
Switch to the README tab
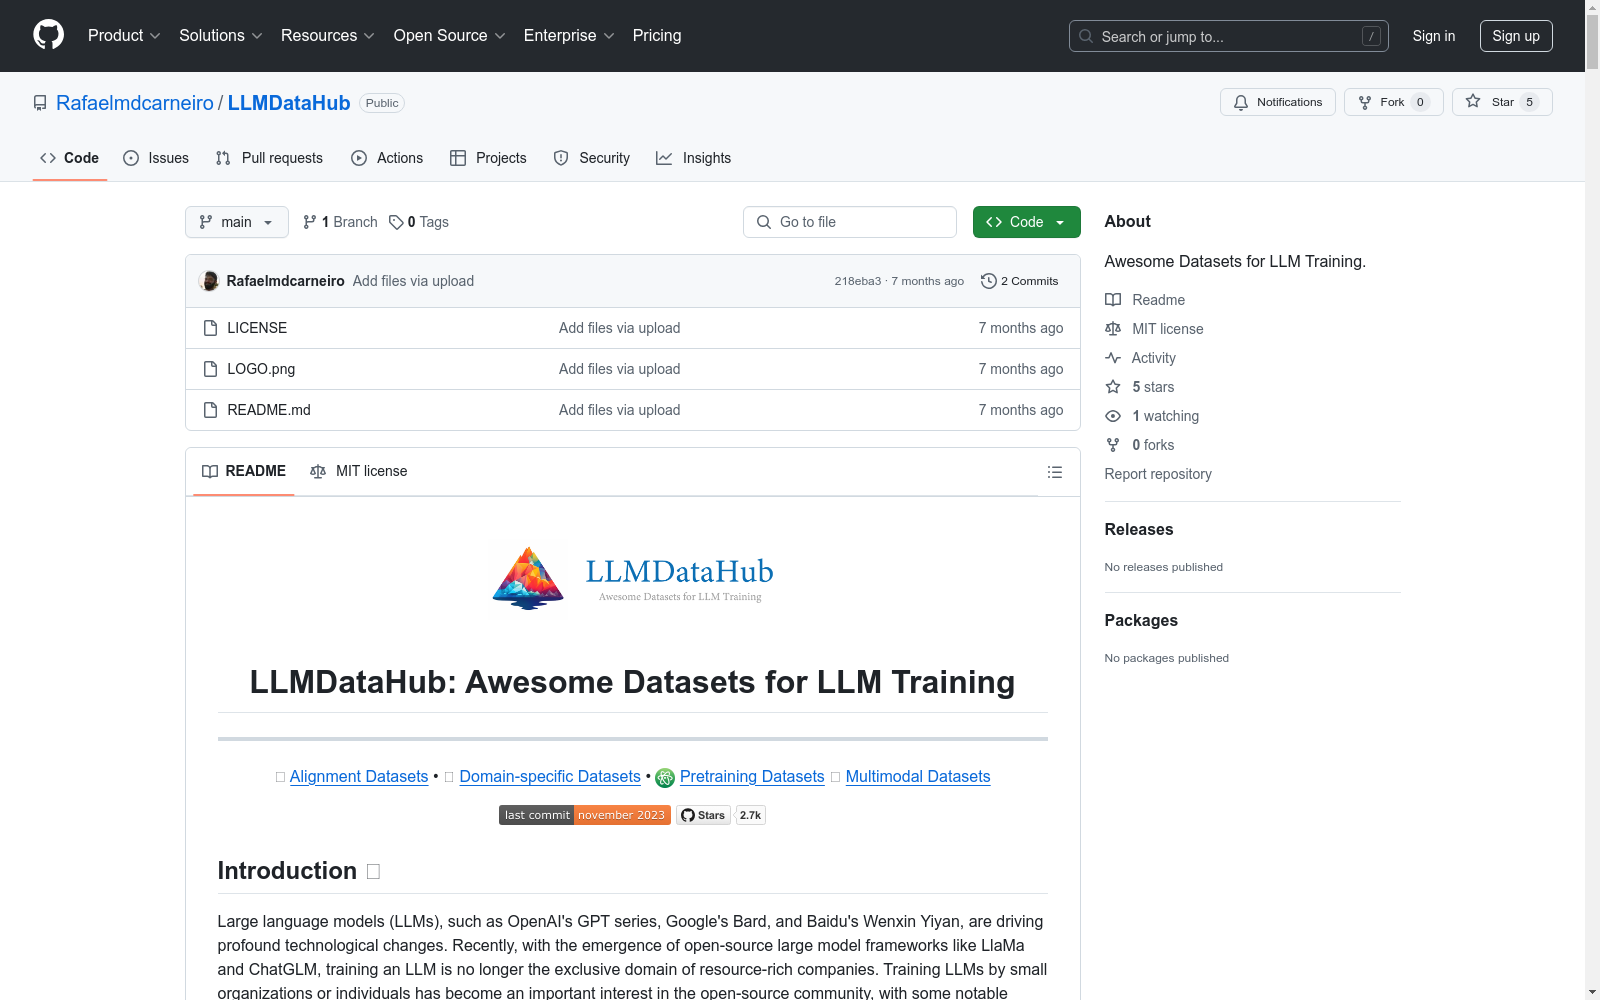(244, 471)
